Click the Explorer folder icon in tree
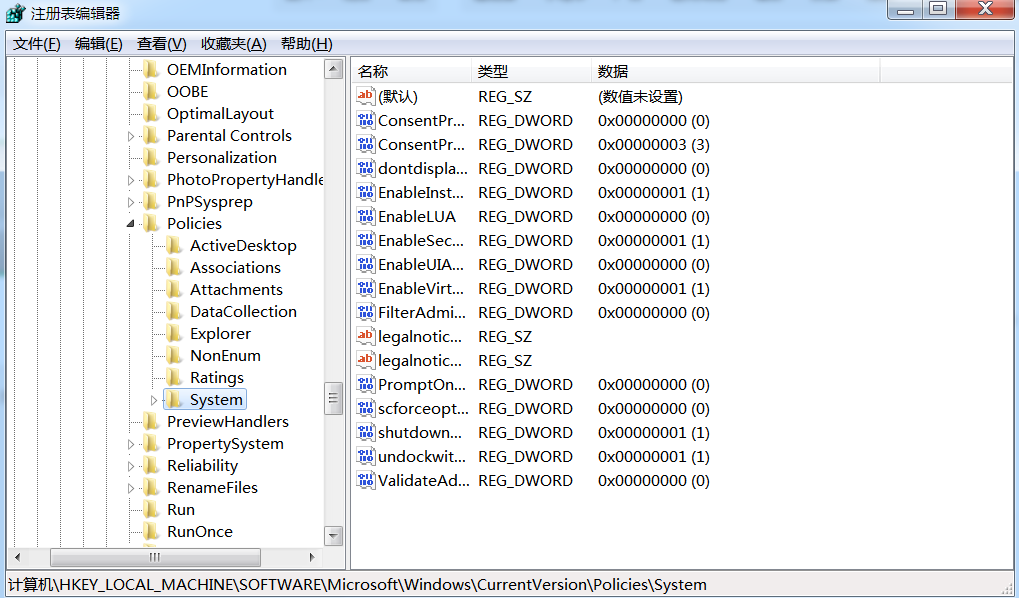 (175, 334)
